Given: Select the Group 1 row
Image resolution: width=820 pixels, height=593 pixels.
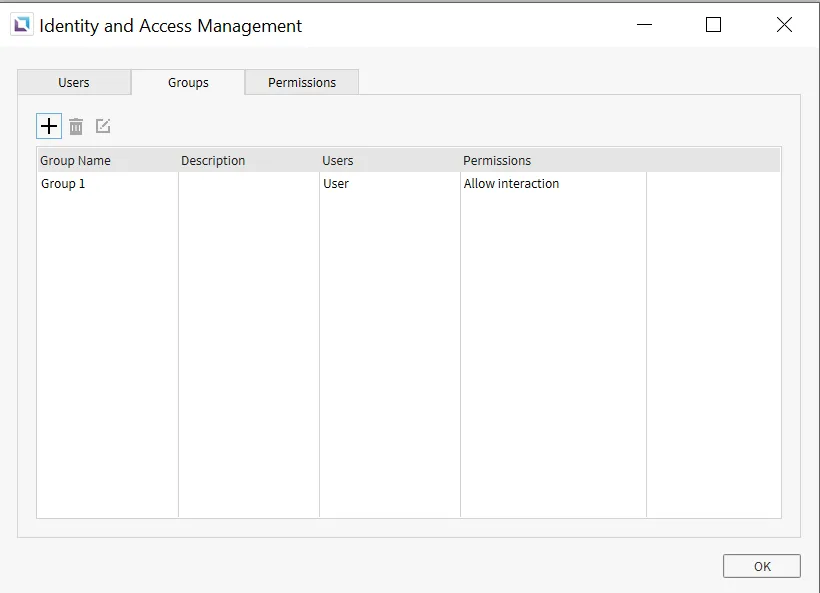Looking at the screenshot, I should 63,184.
